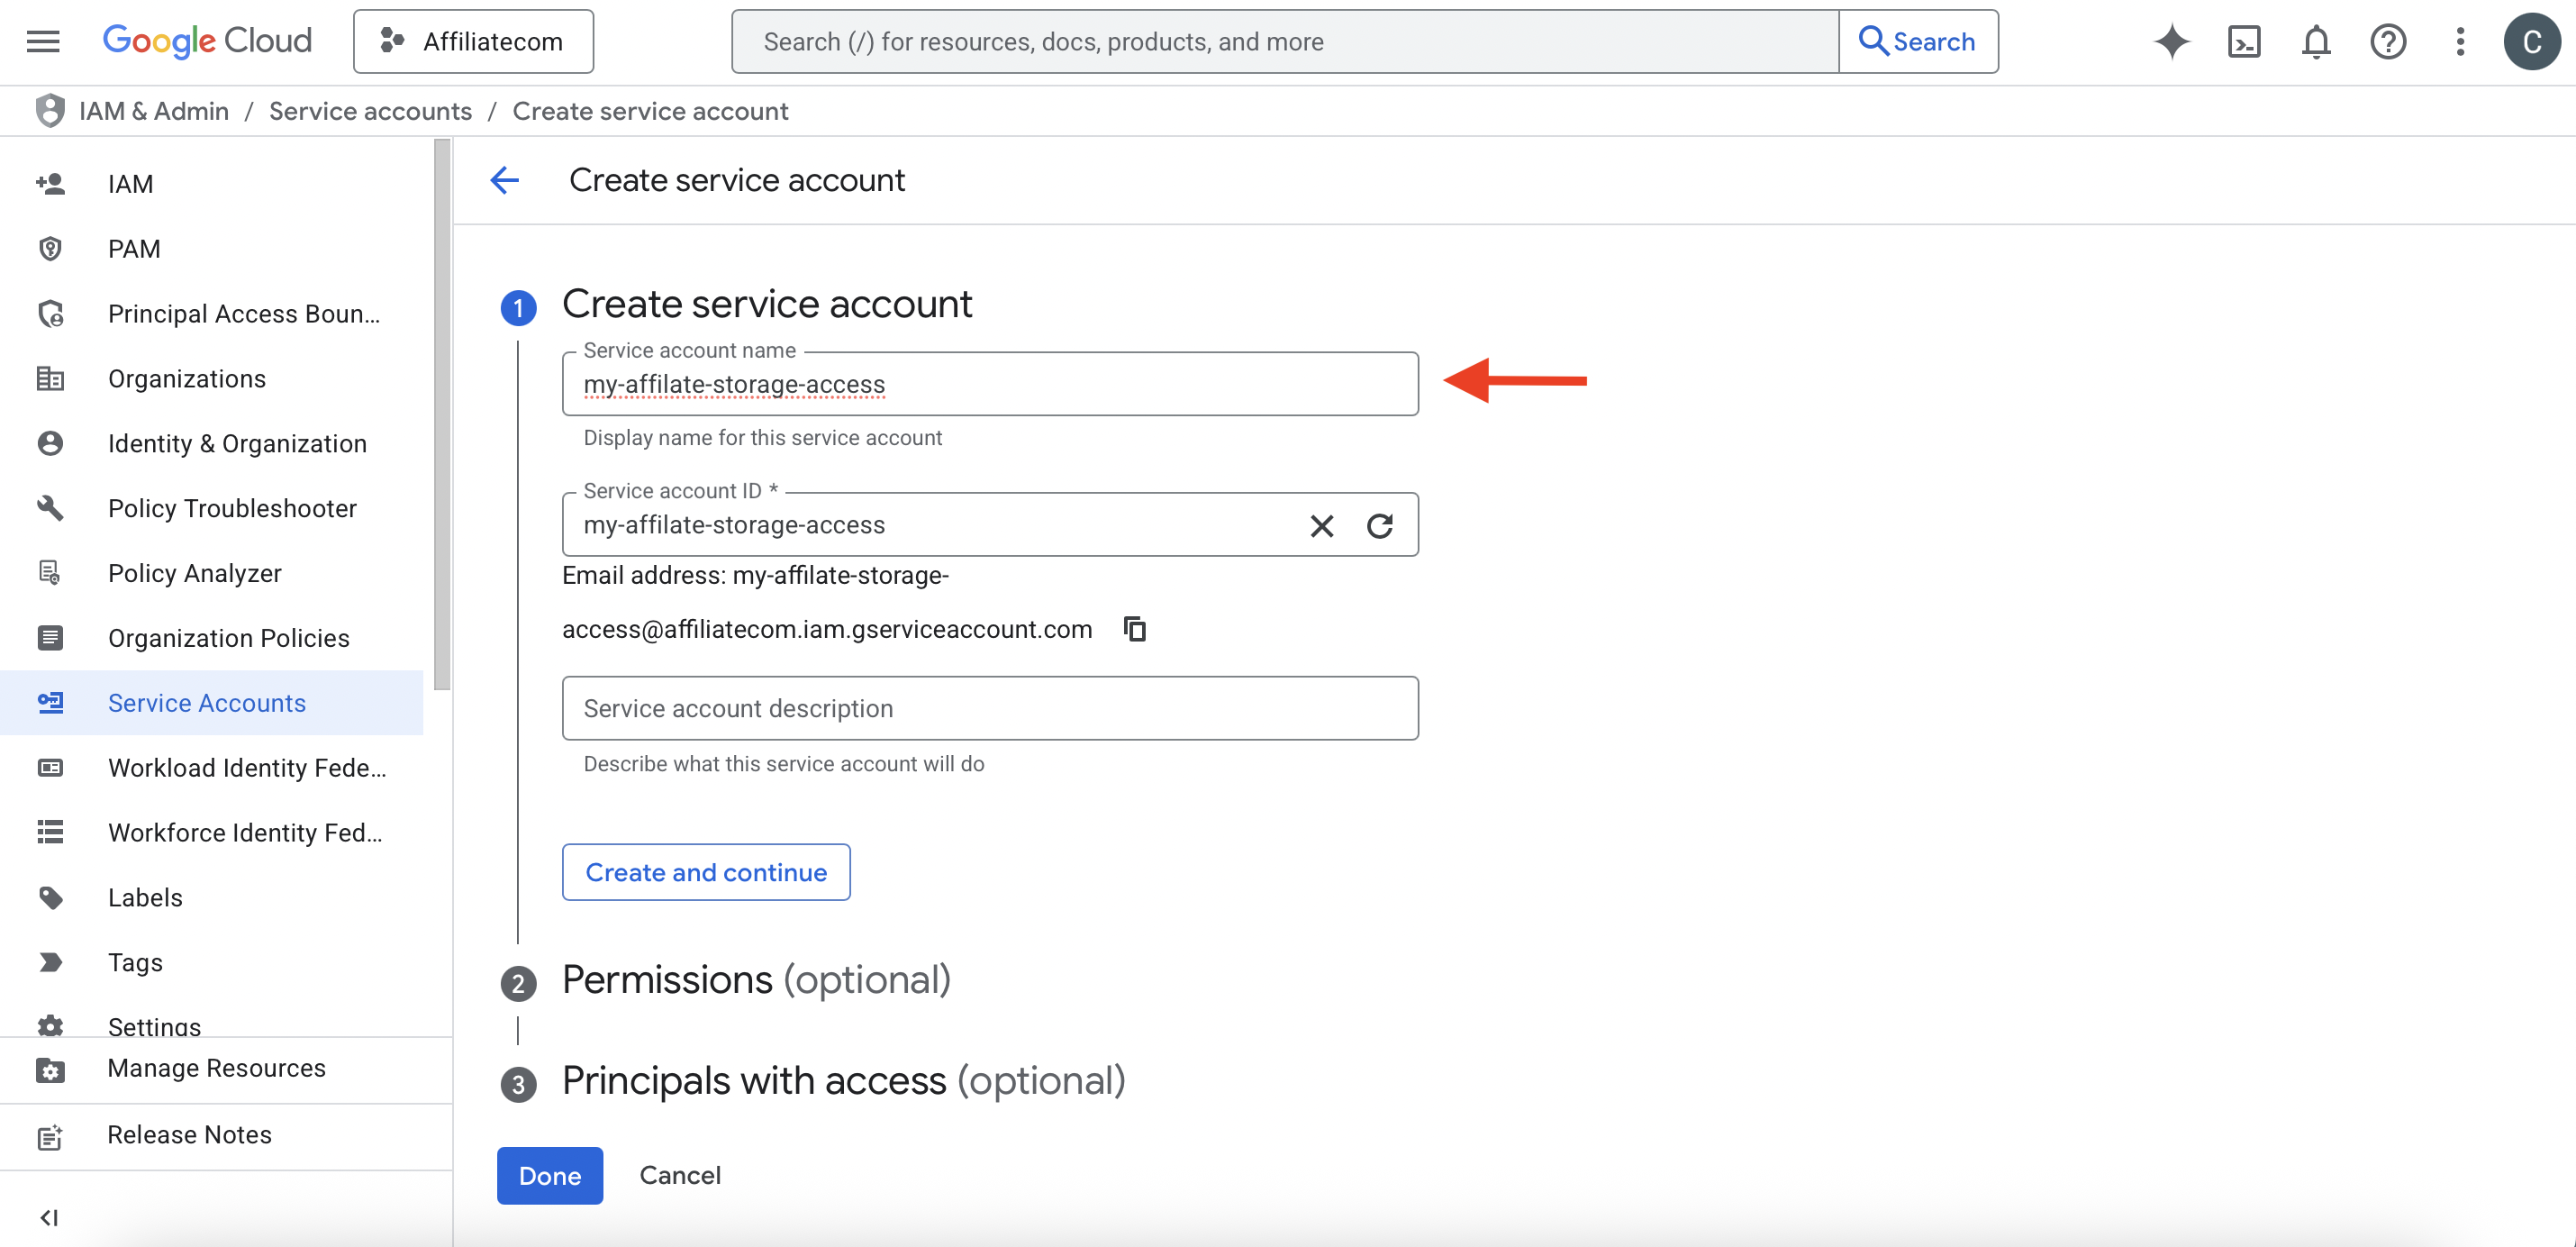
Task: Click the Tags arrow-shaped icon
Action: point(50,963)
